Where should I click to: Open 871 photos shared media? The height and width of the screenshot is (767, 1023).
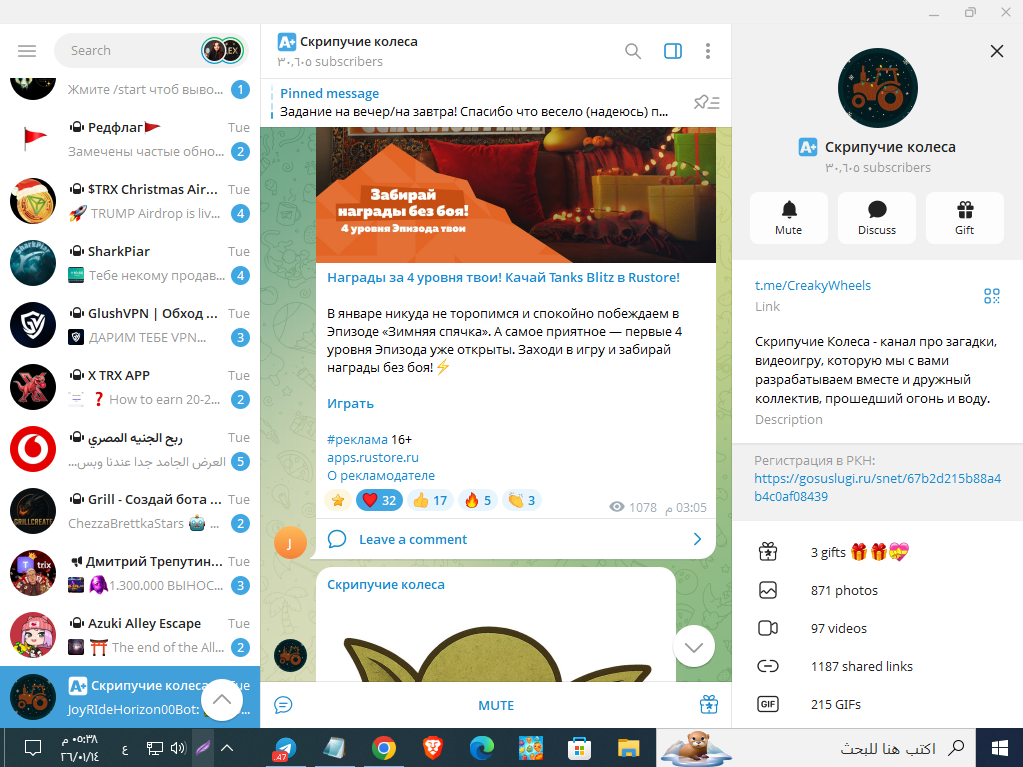click(x=877, y=590)
